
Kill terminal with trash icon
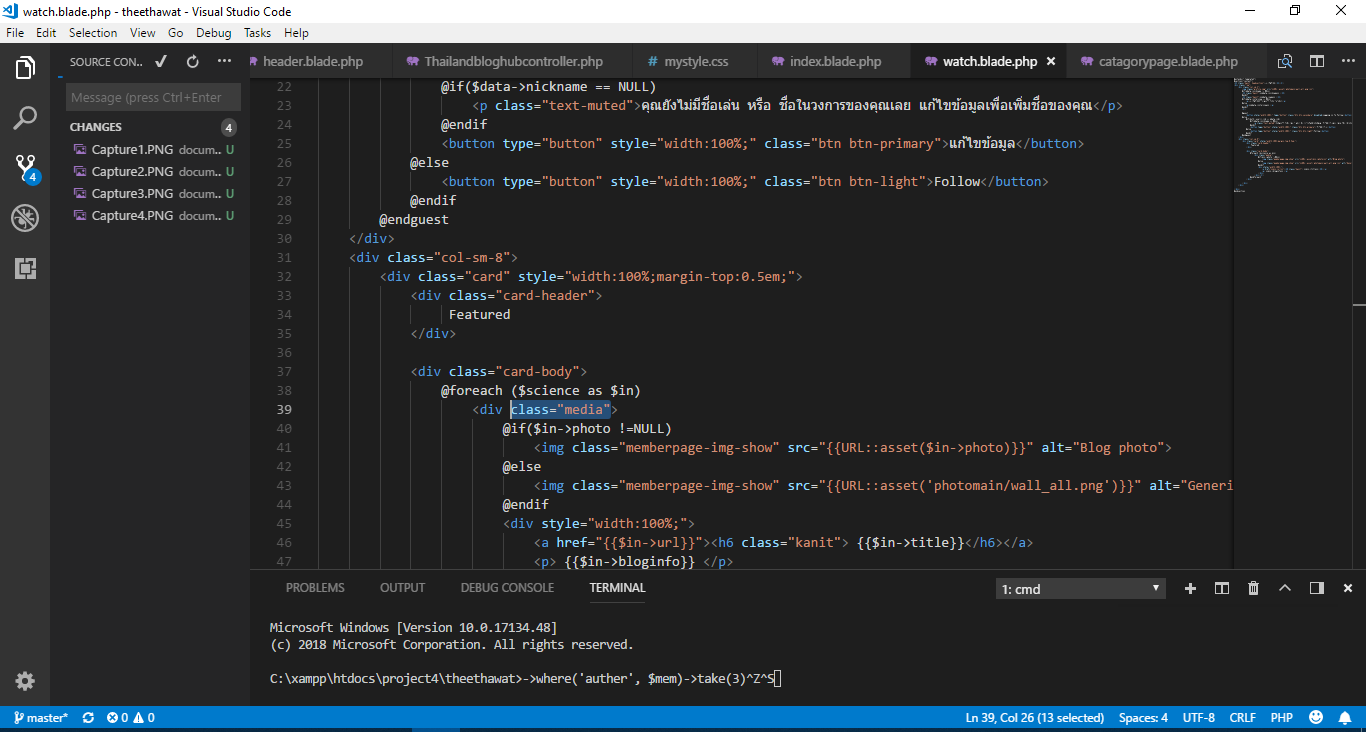[x=1253, y=588]
